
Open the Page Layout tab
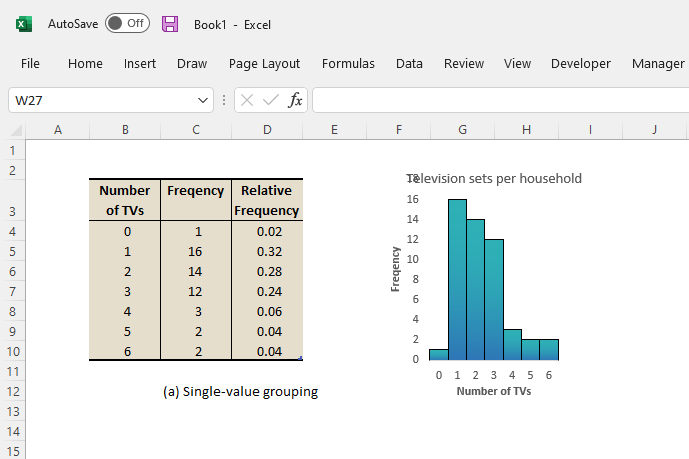click(x=264, y=63)
